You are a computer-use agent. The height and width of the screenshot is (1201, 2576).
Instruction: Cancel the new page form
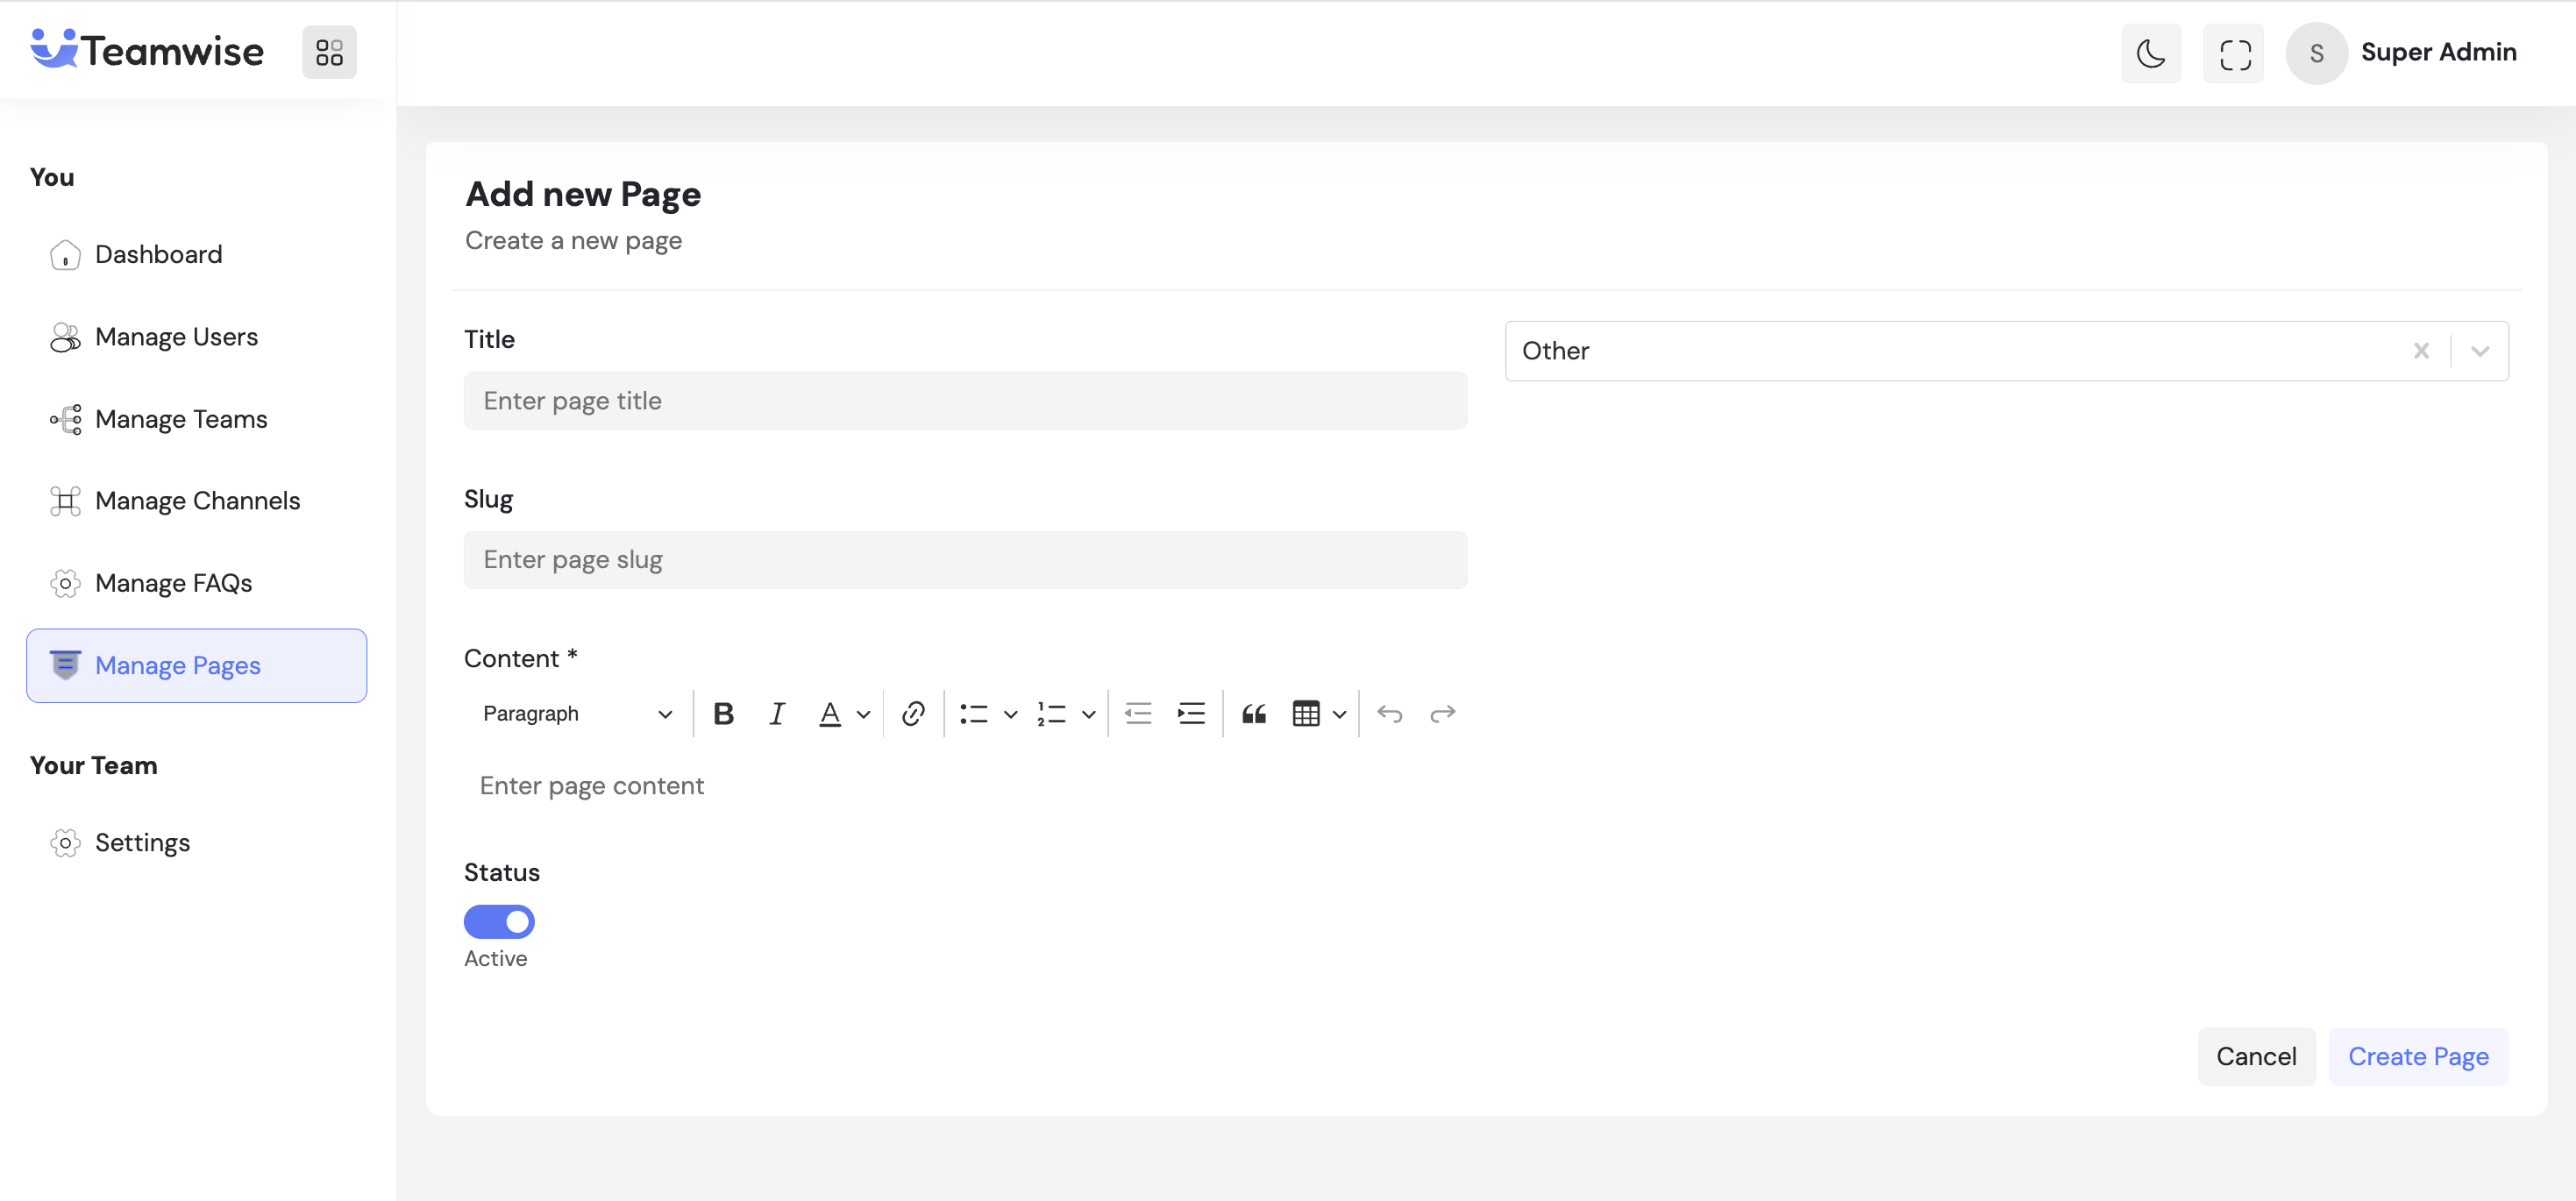point(2255,1056)
